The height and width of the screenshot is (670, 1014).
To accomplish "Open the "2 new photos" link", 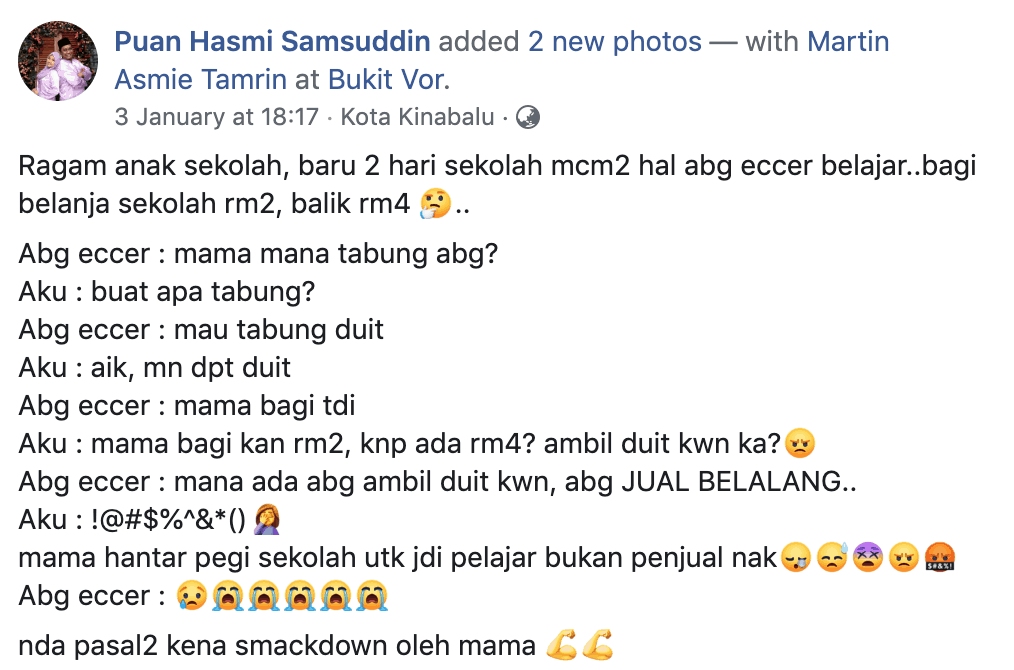I will [615, 42].
